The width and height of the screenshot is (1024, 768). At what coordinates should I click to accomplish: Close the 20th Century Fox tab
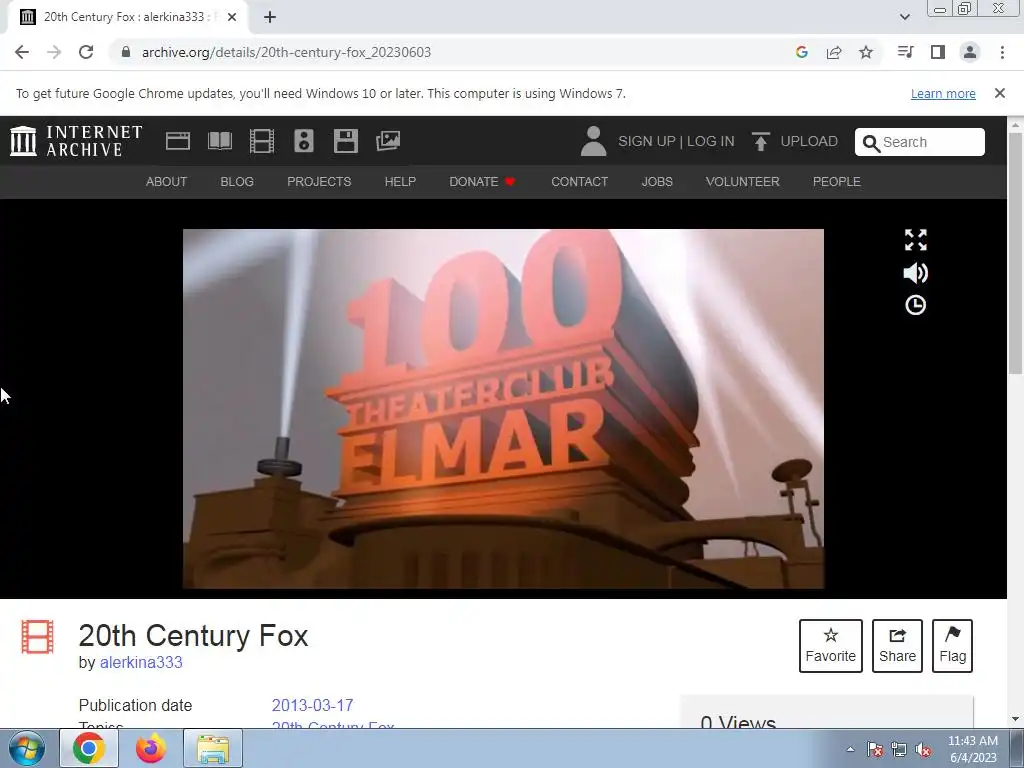click(232, 17)
